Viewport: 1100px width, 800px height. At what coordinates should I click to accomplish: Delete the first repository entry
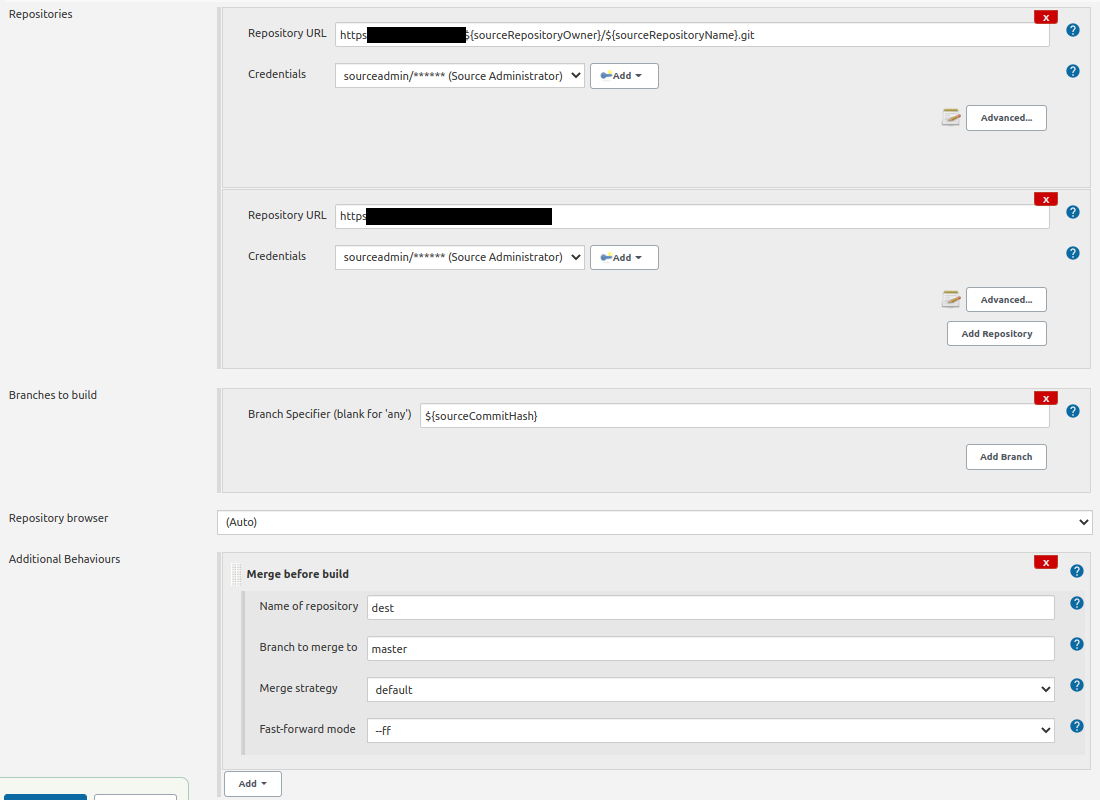(x=1045, y=18)
